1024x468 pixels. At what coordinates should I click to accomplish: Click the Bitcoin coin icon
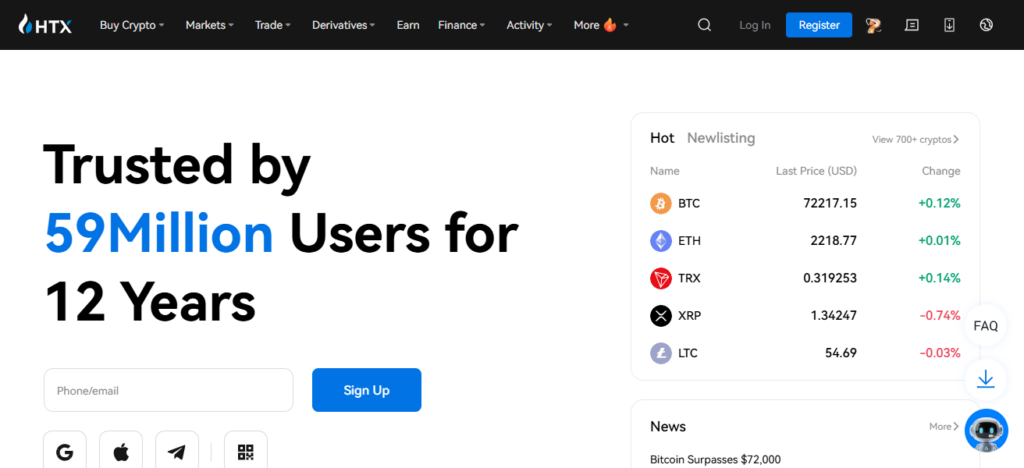point(661,204)
